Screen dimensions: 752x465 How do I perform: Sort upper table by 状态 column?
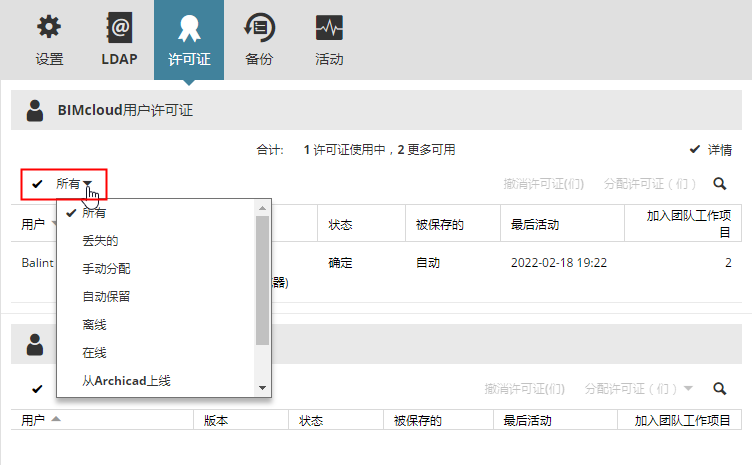(x=340, y=224)
